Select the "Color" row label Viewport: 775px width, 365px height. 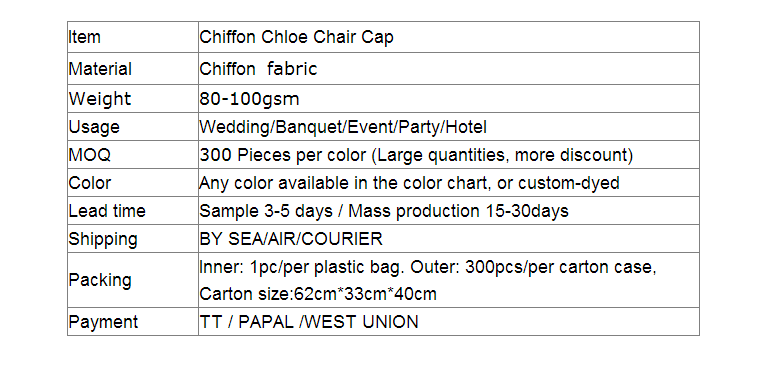[x=90, y=183]
